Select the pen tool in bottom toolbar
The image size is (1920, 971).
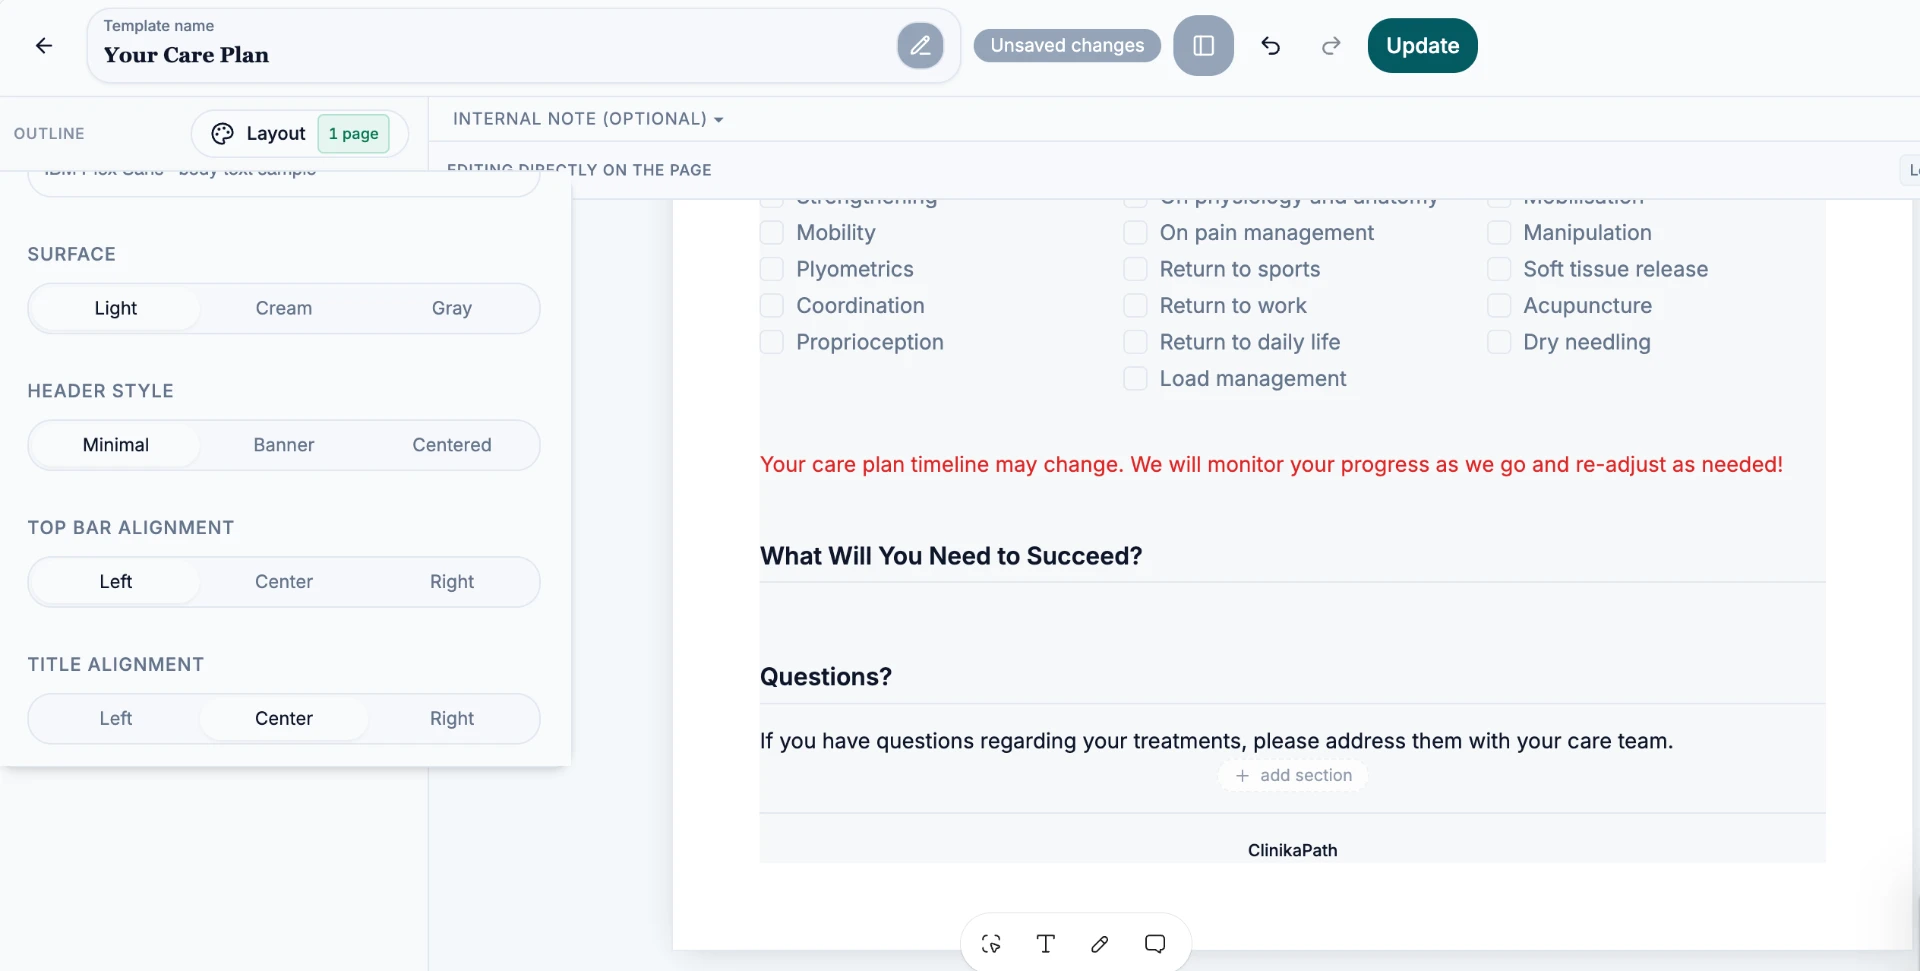(1100, 944)
